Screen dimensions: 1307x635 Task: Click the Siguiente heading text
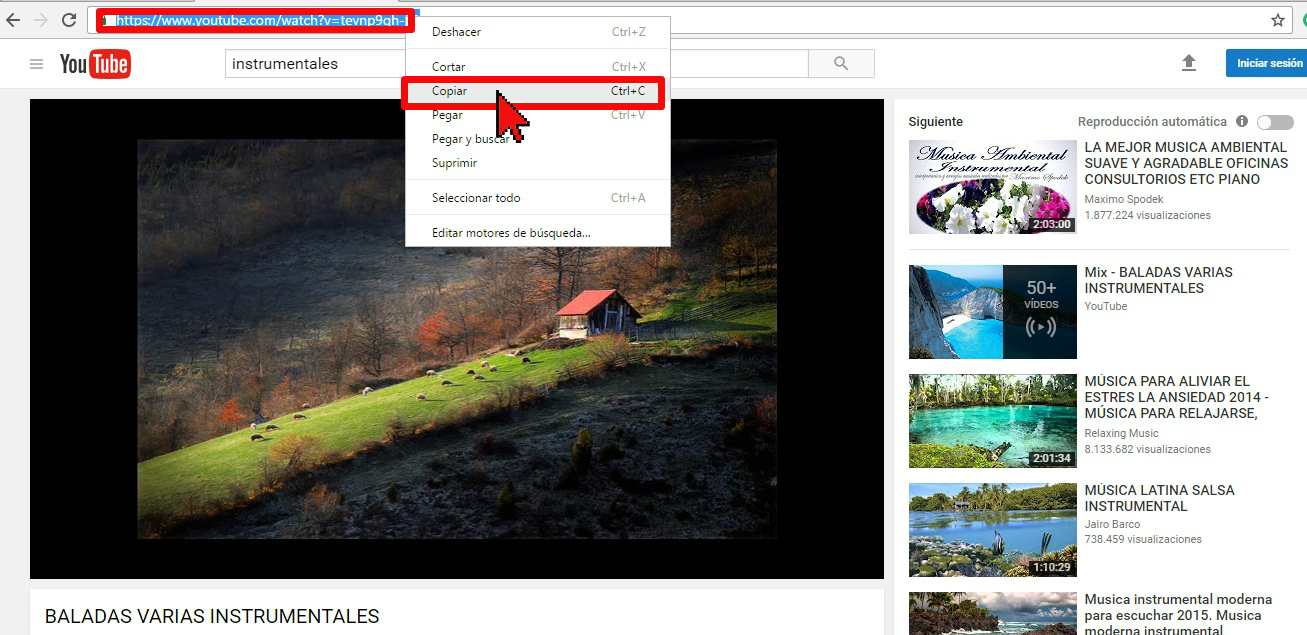(936, 121)
